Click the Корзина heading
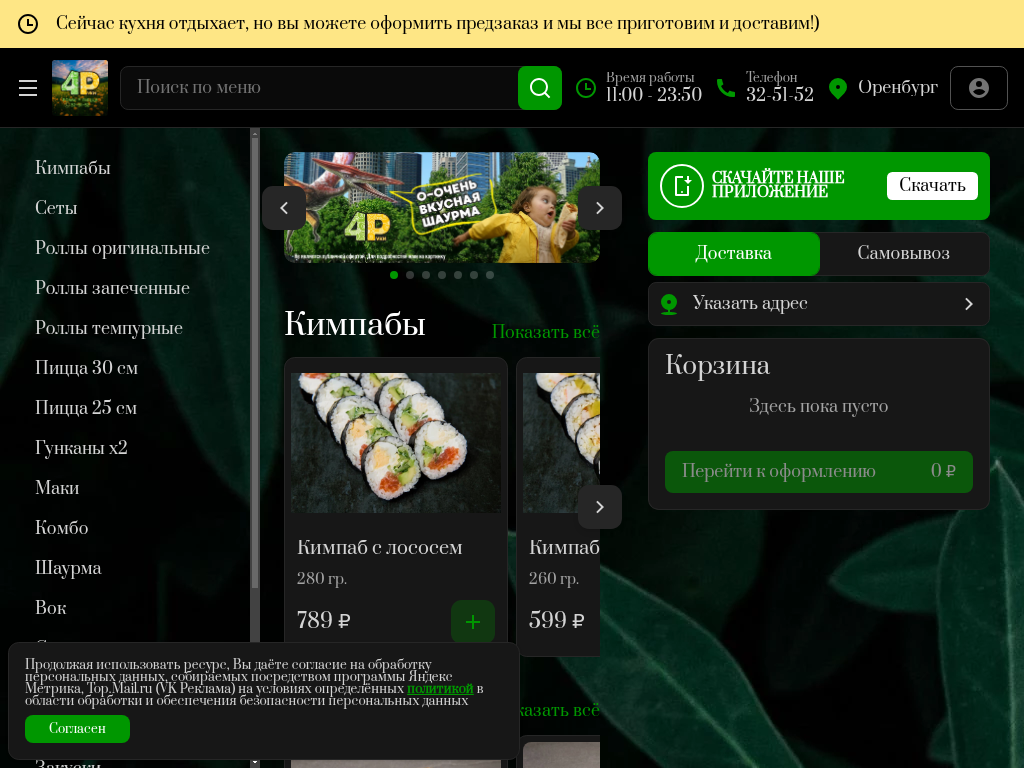This screenshot has height=768, width=1024. coord(717,365)
